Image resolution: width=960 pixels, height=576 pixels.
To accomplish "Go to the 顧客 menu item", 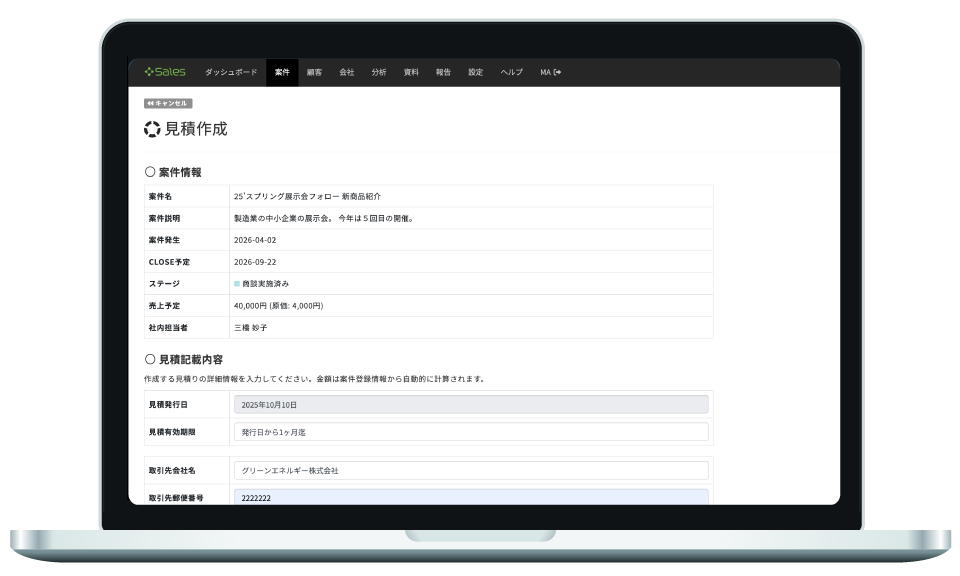I will [314, 72].
